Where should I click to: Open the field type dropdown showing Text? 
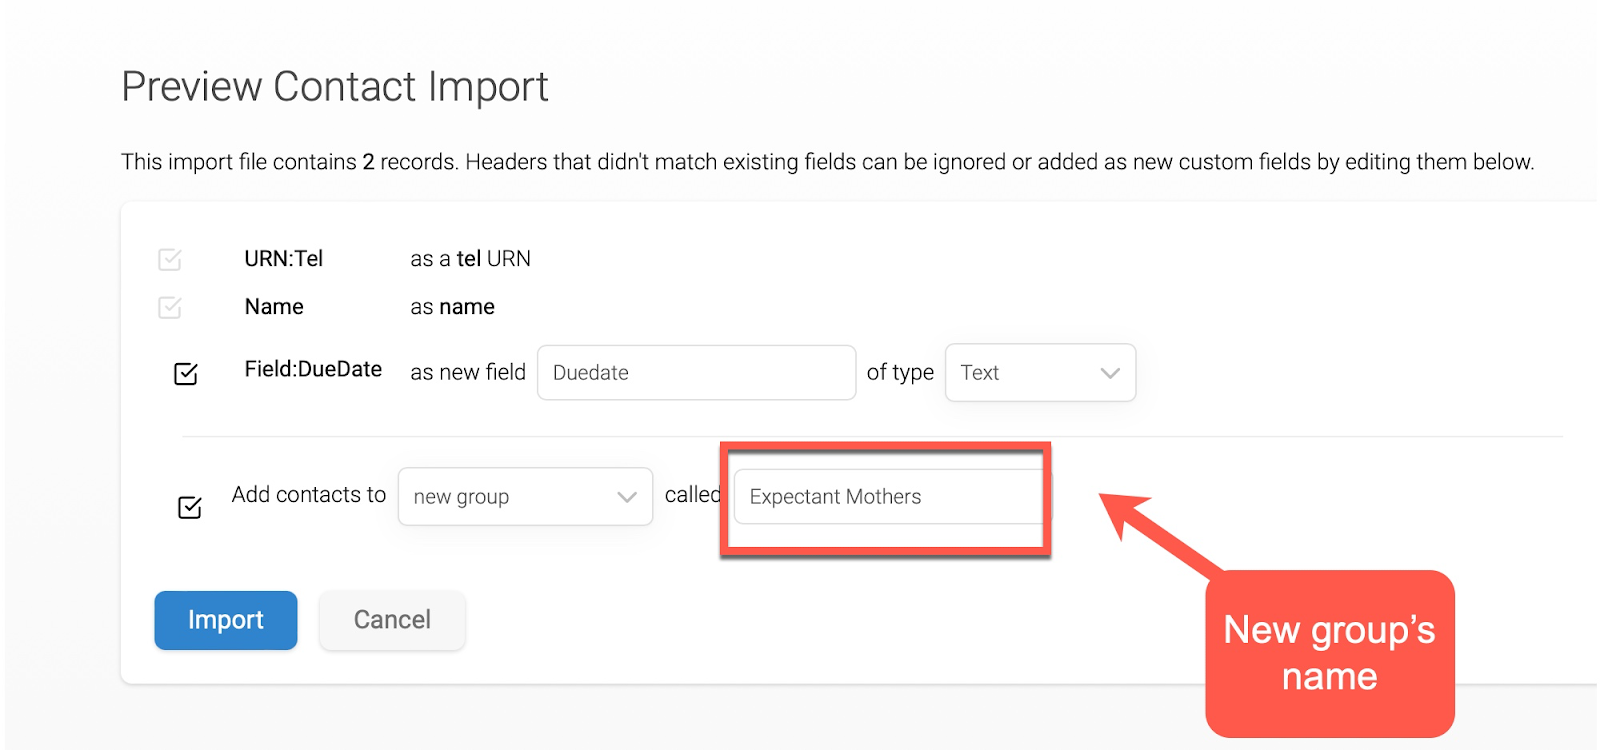click(1040, 372)
